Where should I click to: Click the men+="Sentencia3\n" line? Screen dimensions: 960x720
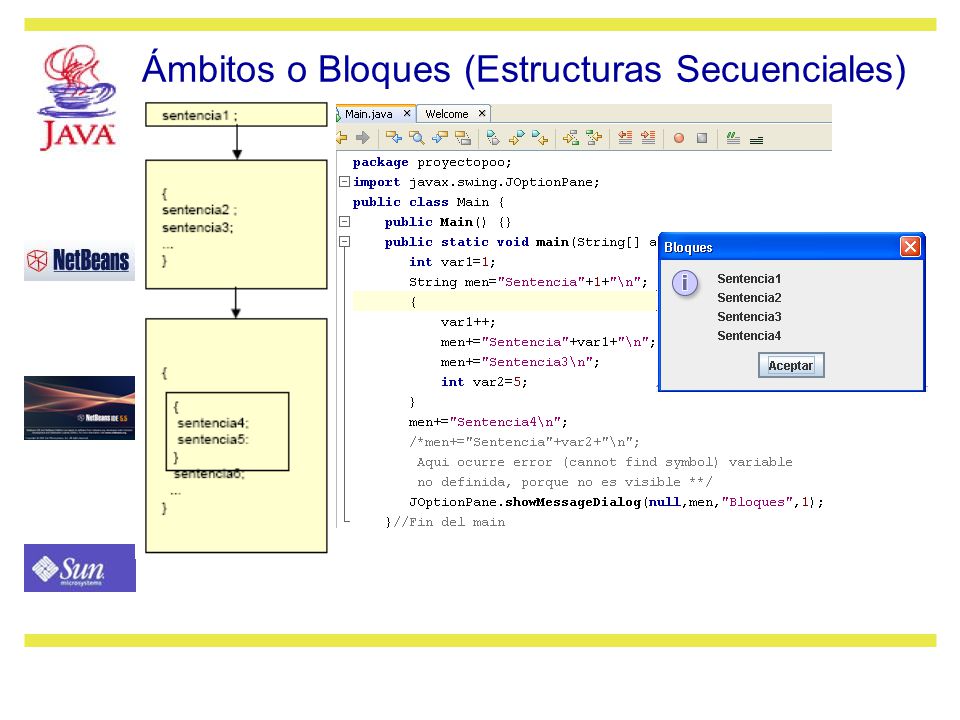(x=520, y=362)
